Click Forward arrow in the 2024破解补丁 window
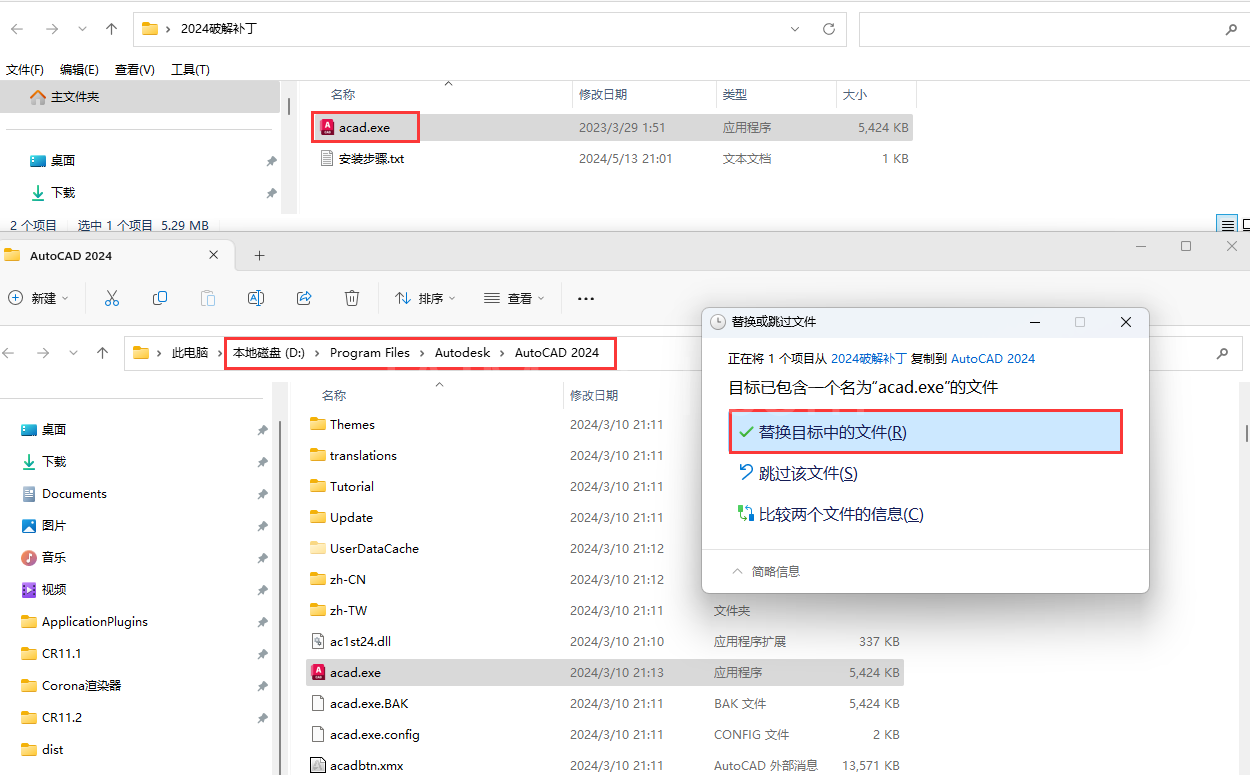Image resolution: width=1250 pixels, height=775 pixels. point(51,29)
